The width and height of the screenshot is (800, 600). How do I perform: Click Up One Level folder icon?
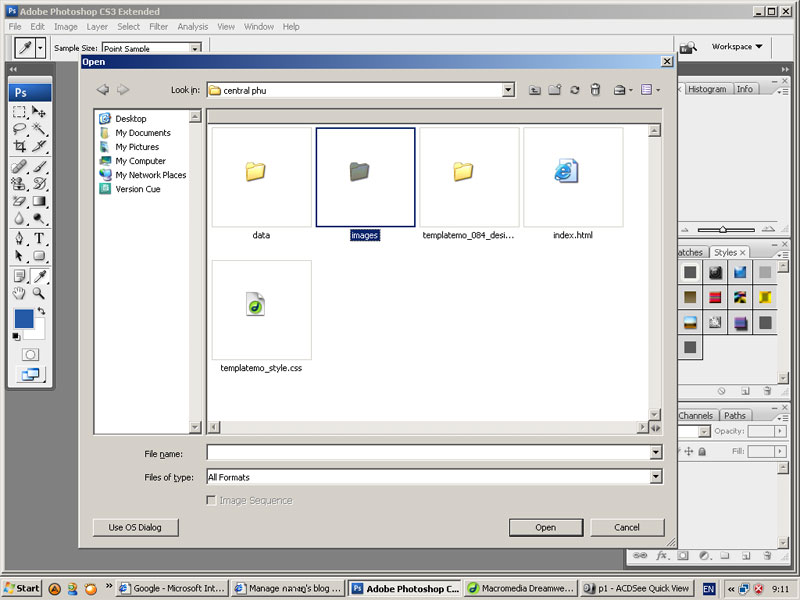tap(534, 90)
